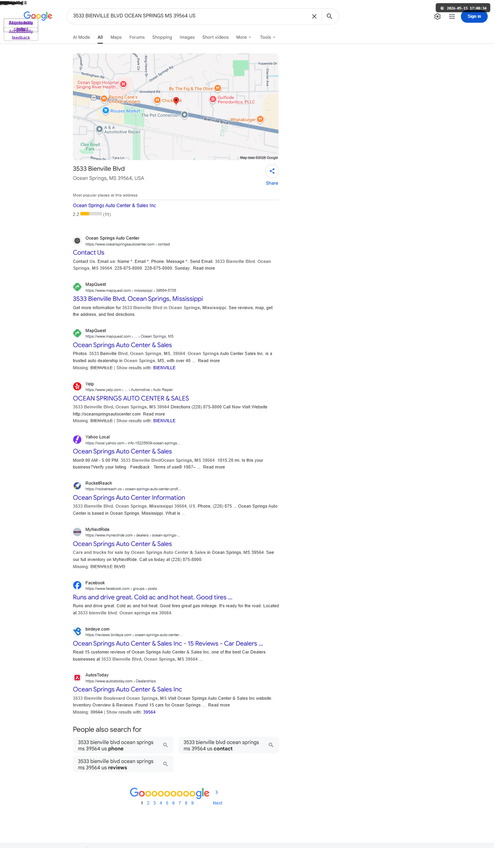Expand the More search filters dropdown
The height and width of the screenshot is (848, 500).
pos(243,37)
